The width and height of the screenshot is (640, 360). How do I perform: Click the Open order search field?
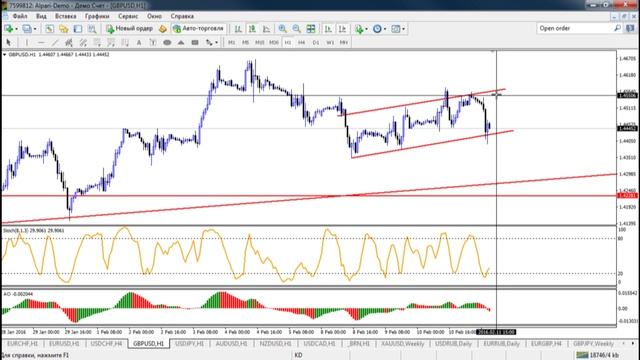point(575,28)
